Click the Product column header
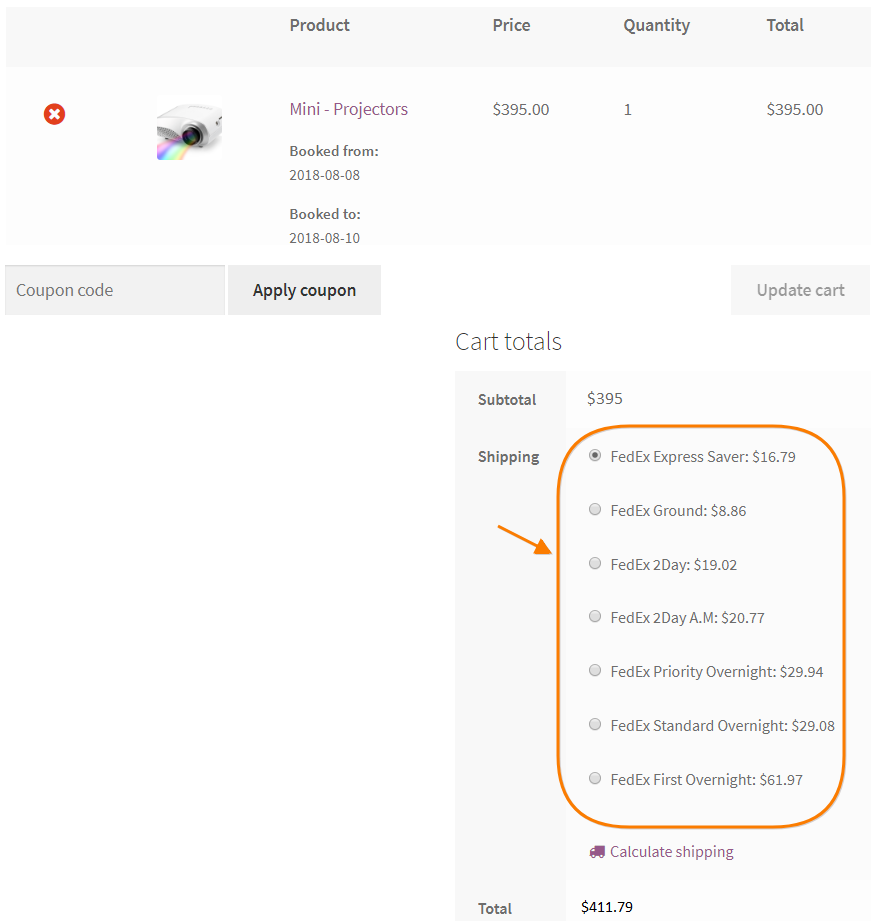Screen dimensions: 875x921 pyautogui.click(x=319, y=25)
